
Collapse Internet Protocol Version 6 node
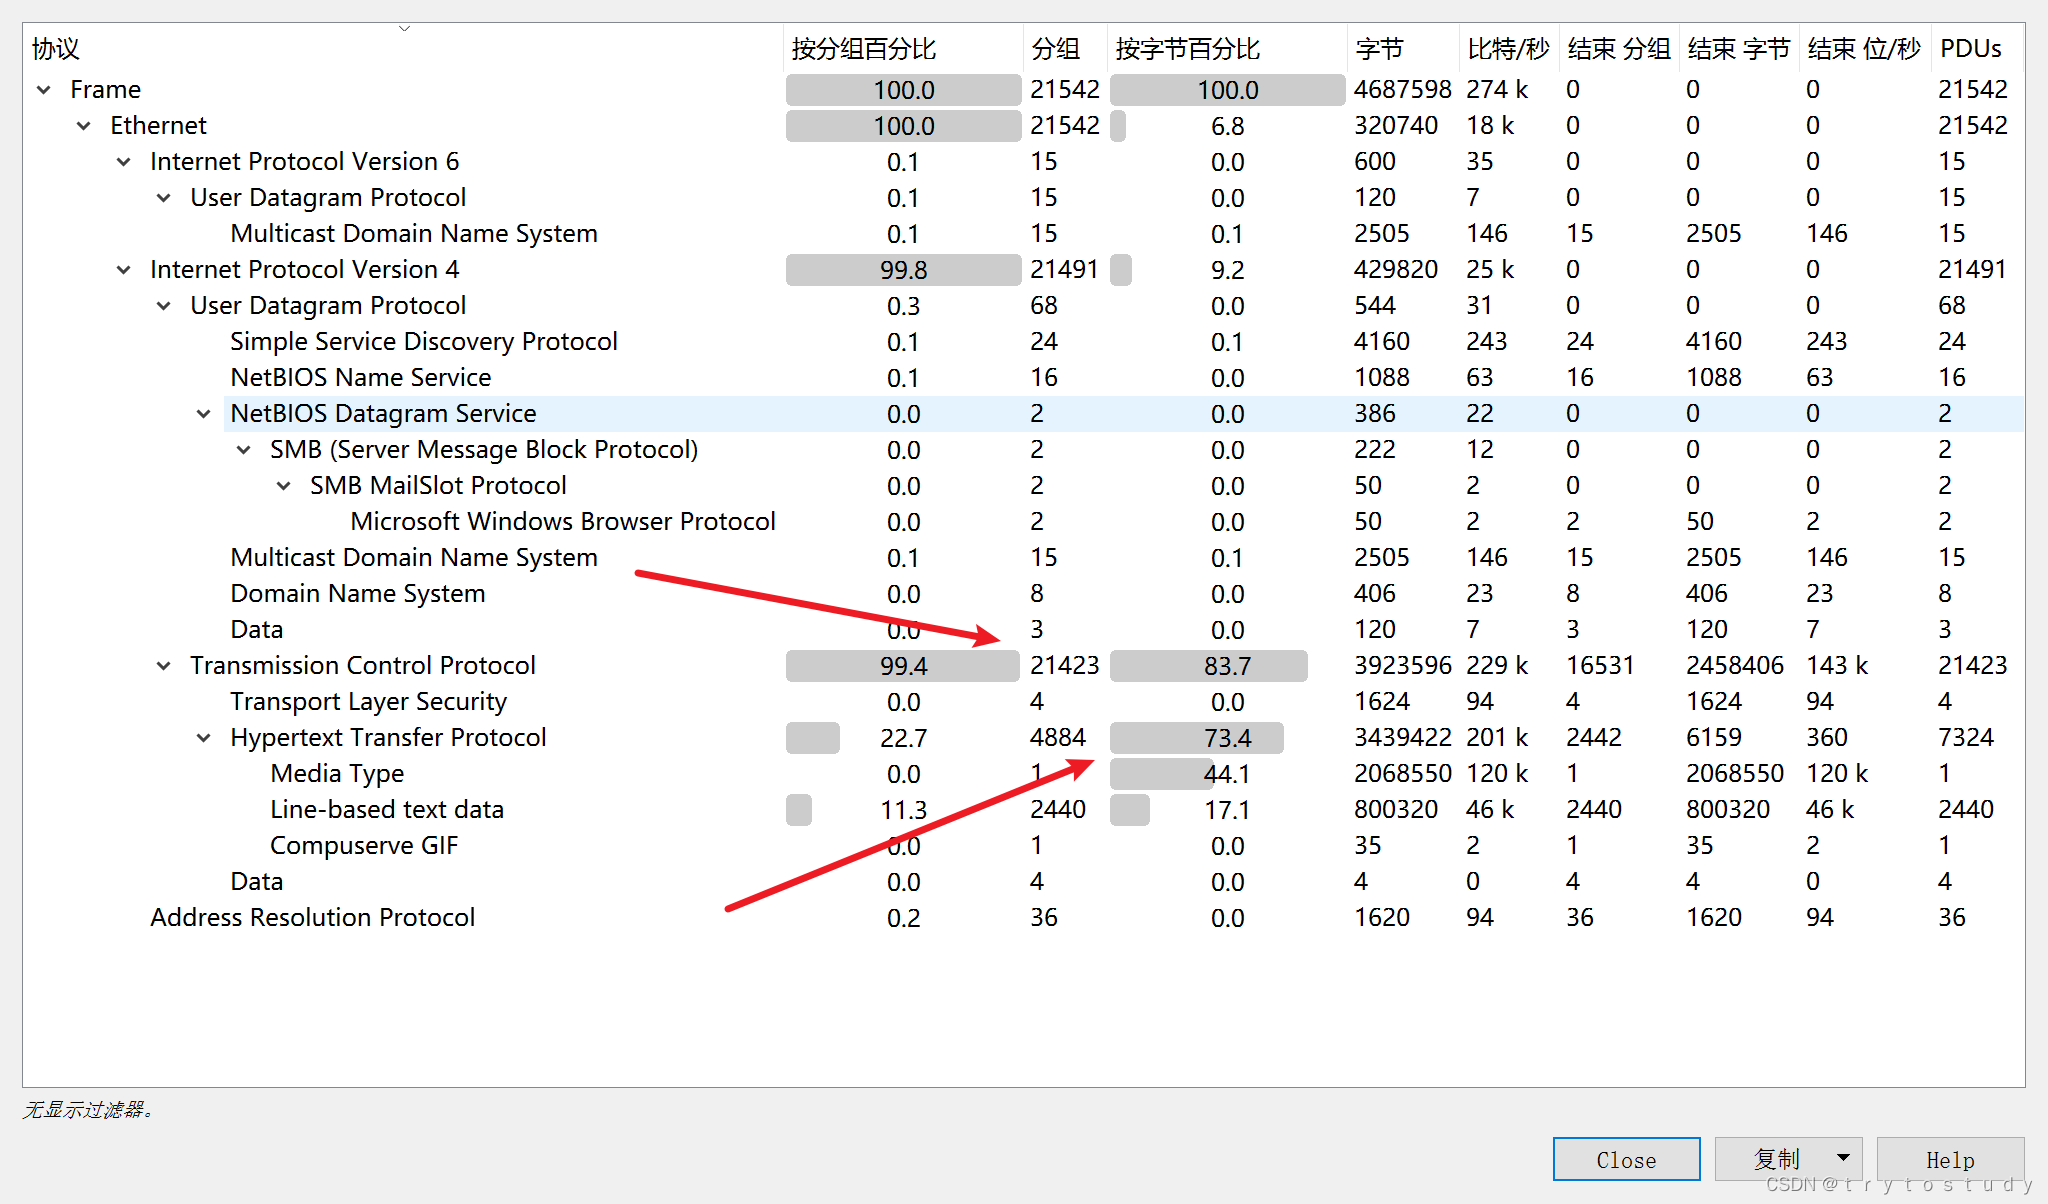pos(124,162)
